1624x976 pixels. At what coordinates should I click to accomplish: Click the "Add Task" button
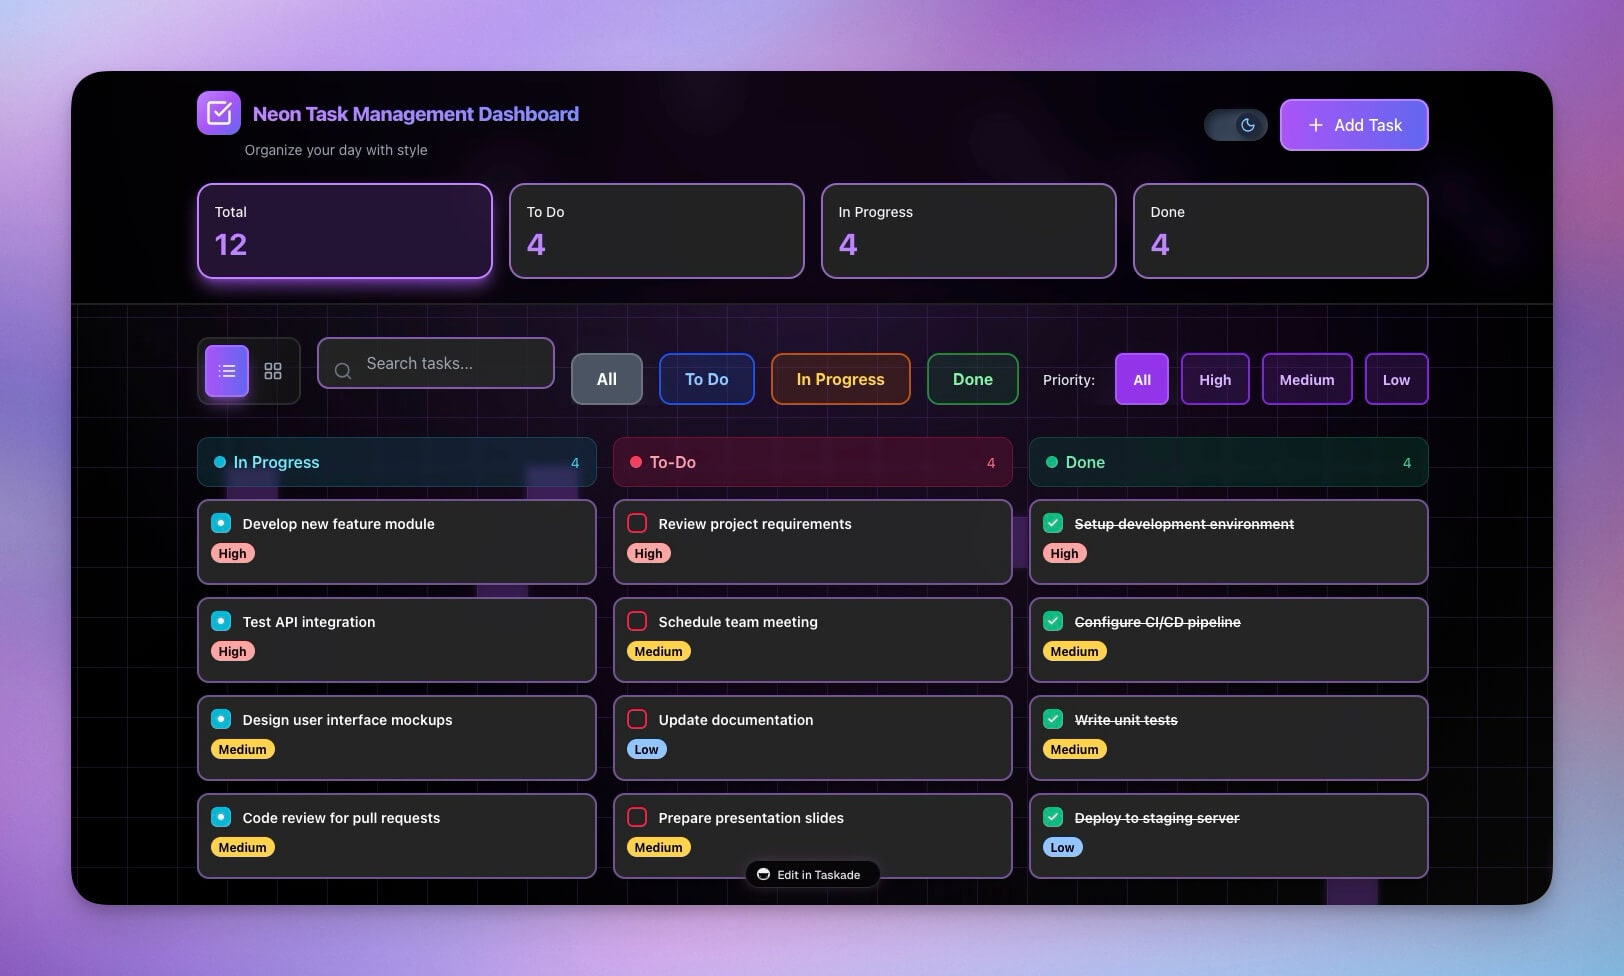pos(1354,125)
